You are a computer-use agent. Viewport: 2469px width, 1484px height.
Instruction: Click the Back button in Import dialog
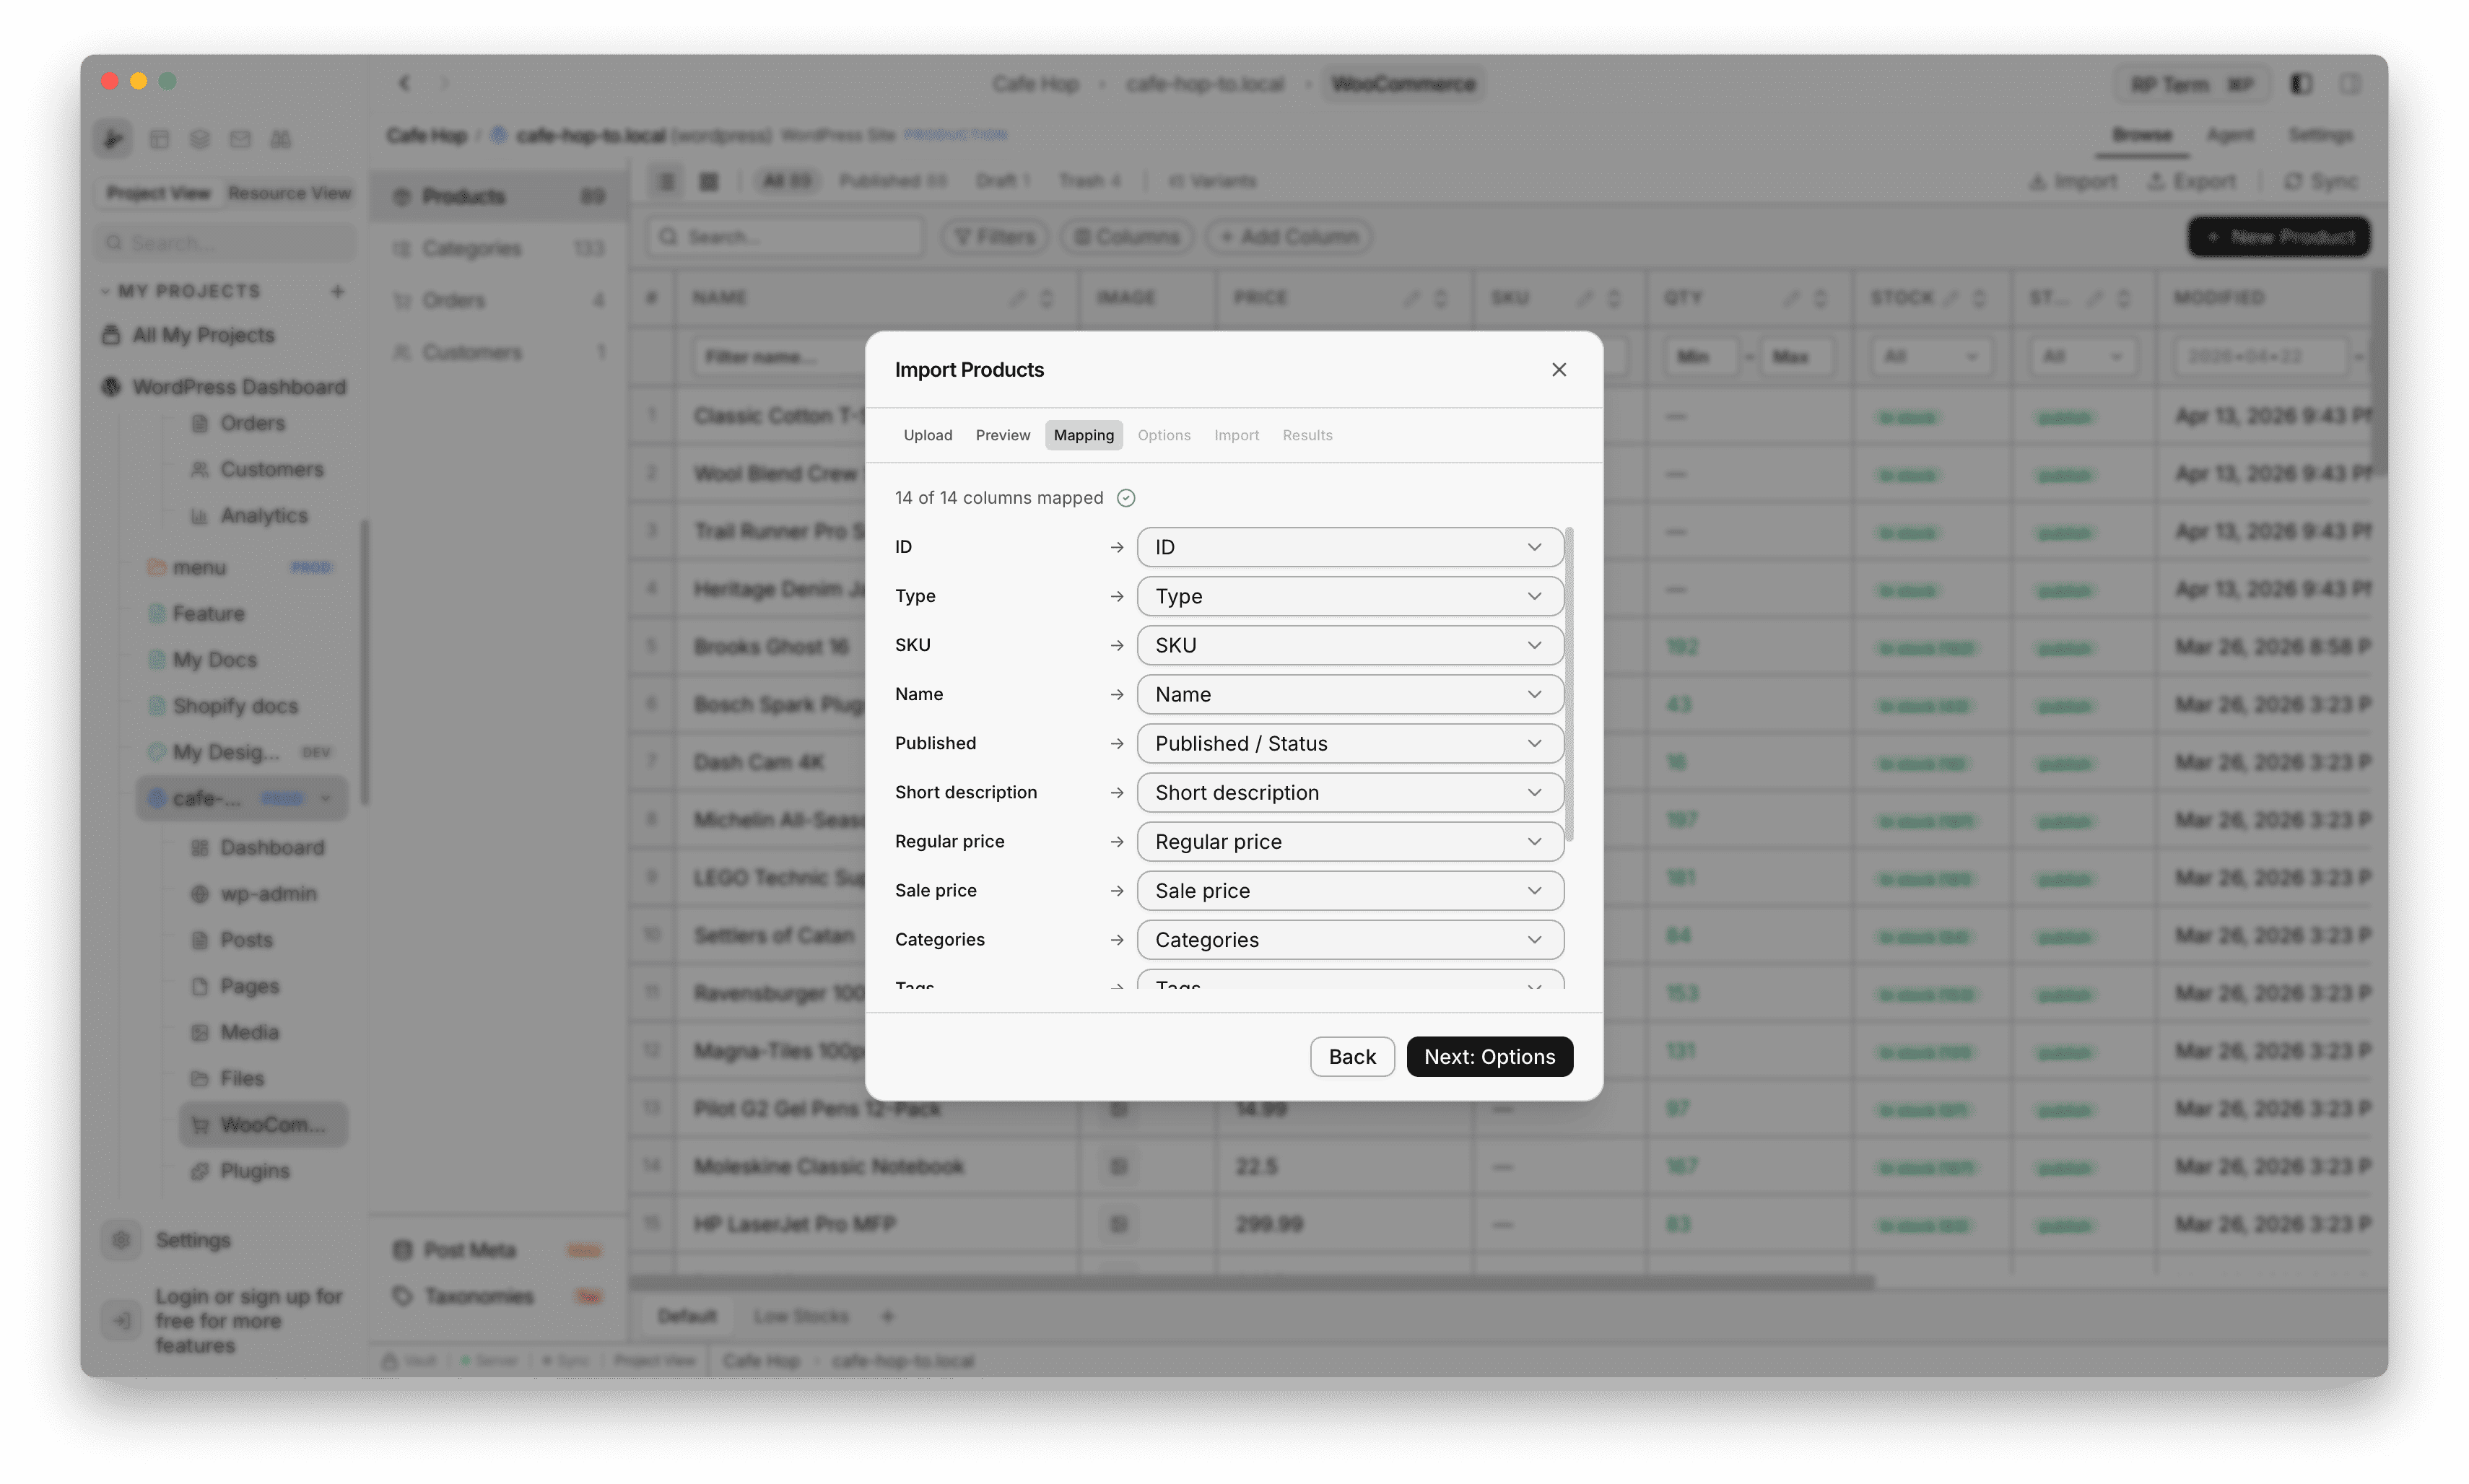[x=1352, y=1056]
